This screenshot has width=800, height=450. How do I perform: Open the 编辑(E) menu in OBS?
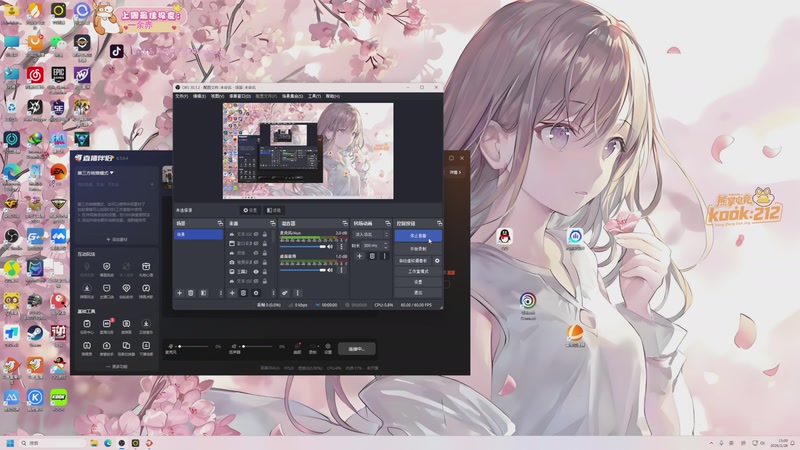(x=199, y=96)
